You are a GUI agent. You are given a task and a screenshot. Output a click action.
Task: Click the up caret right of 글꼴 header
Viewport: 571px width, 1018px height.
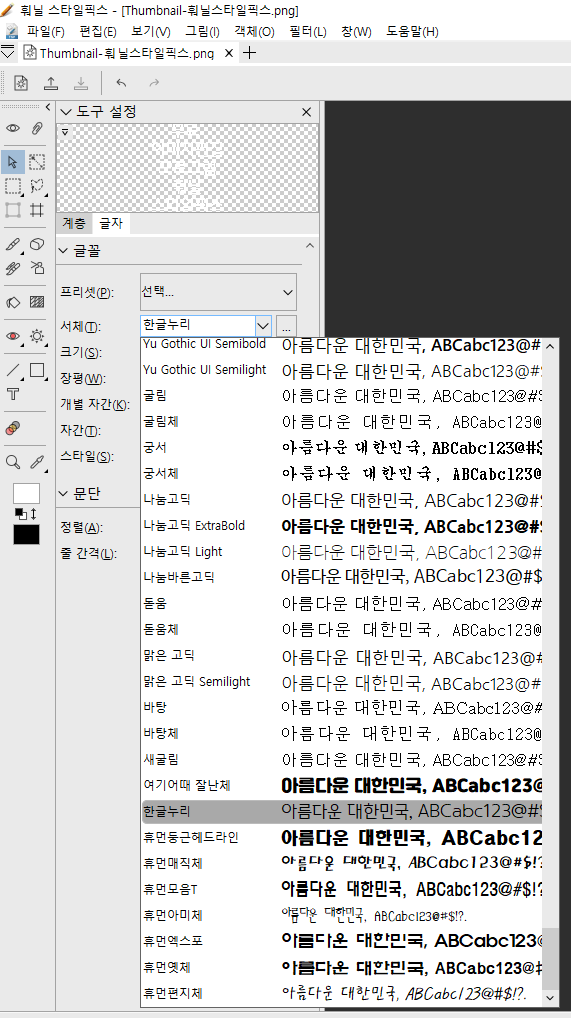pyautogui.click(x=309, y=245)
